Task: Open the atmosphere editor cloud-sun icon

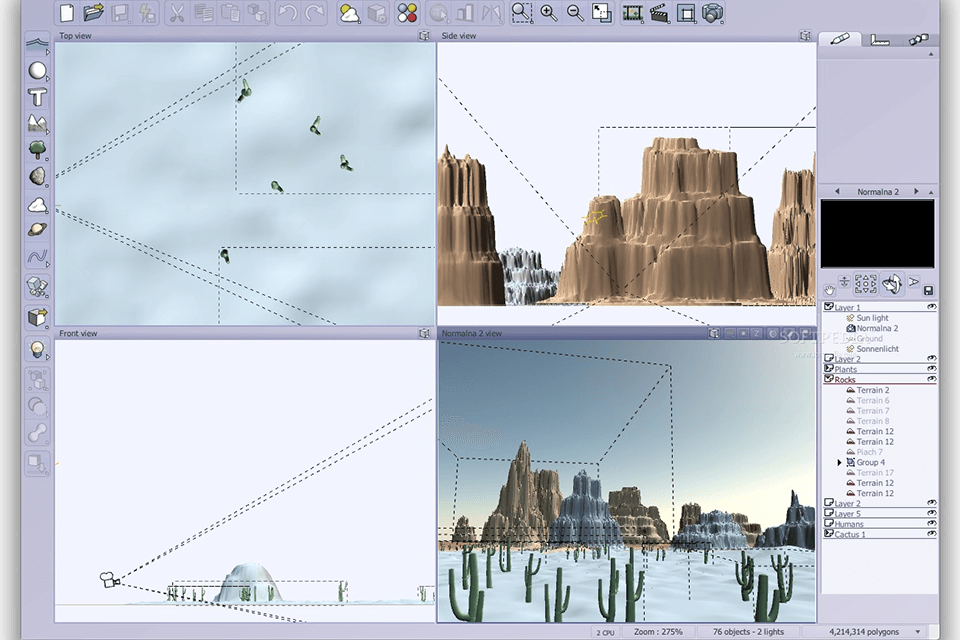Action: pyautogui.click(x=350, y=13)
